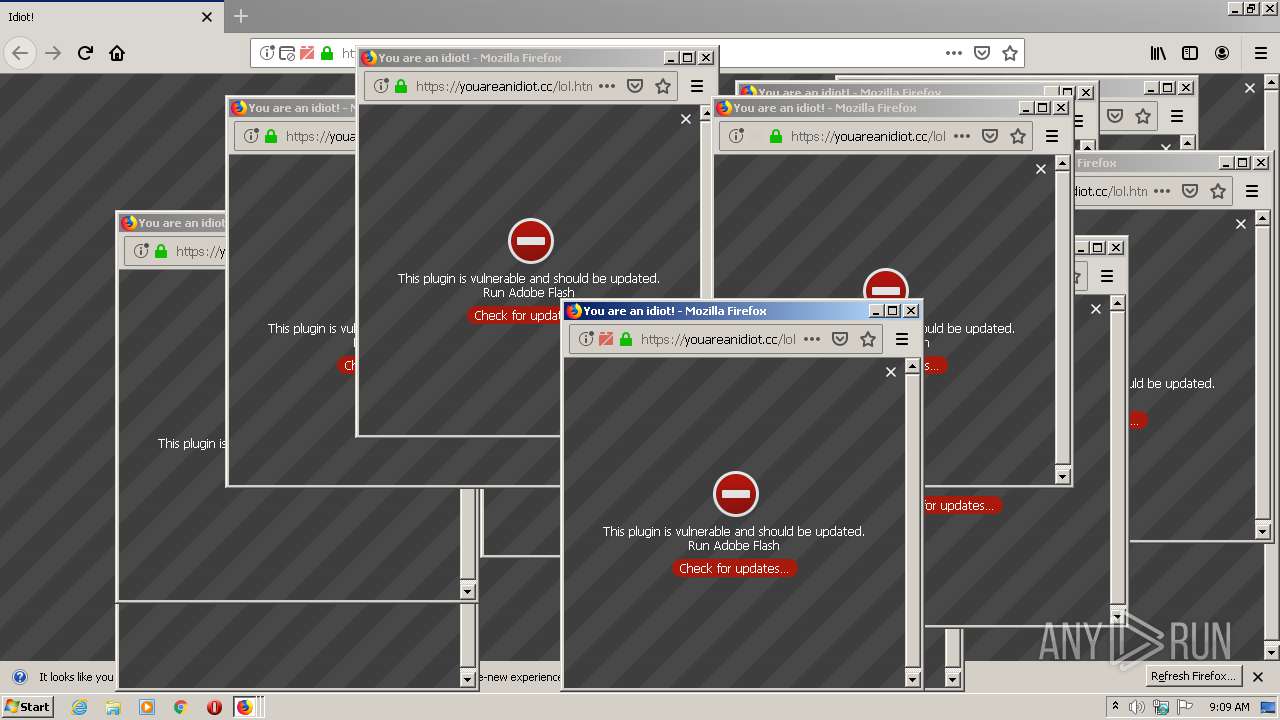Click the Refresh Firefox… button
Screen dimensions: 1280x720
1193,676
